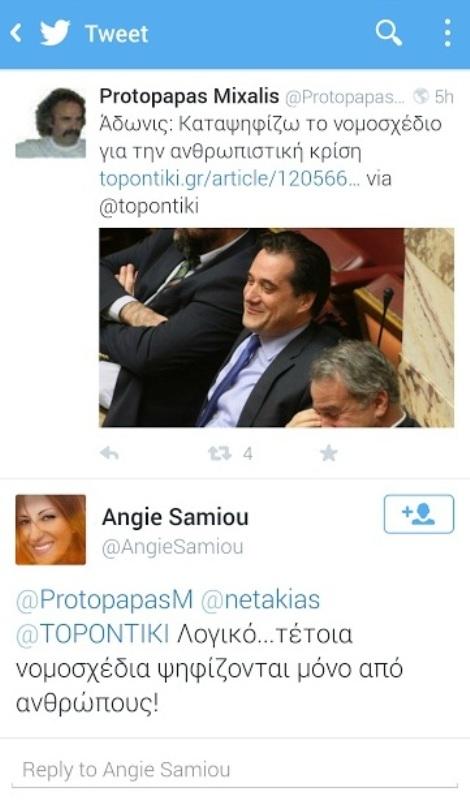The image size is (470, 800).
Task: Click the @ProtopapasM mention in reply
Action: [105, 600]
